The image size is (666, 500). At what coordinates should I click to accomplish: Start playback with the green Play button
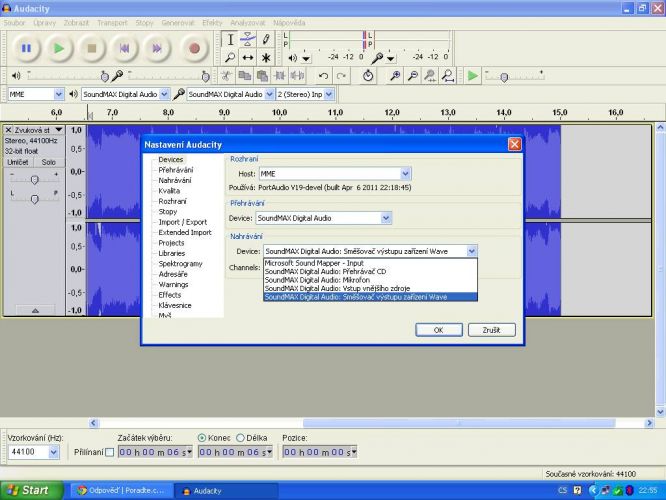pyautogui.click(x=59, y=48)
